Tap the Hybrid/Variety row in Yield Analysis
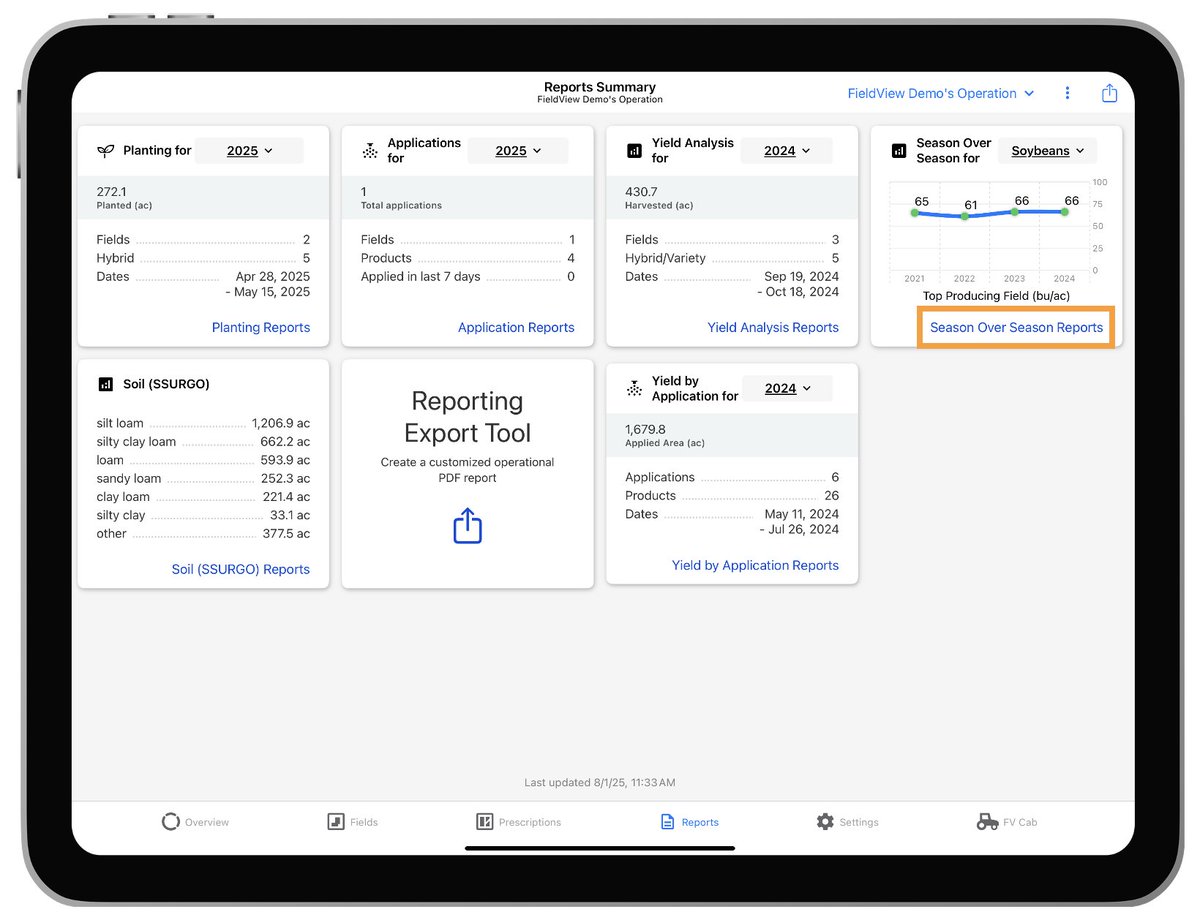The width and height of the screenshot is (1200, 920). tap(732, 259)
